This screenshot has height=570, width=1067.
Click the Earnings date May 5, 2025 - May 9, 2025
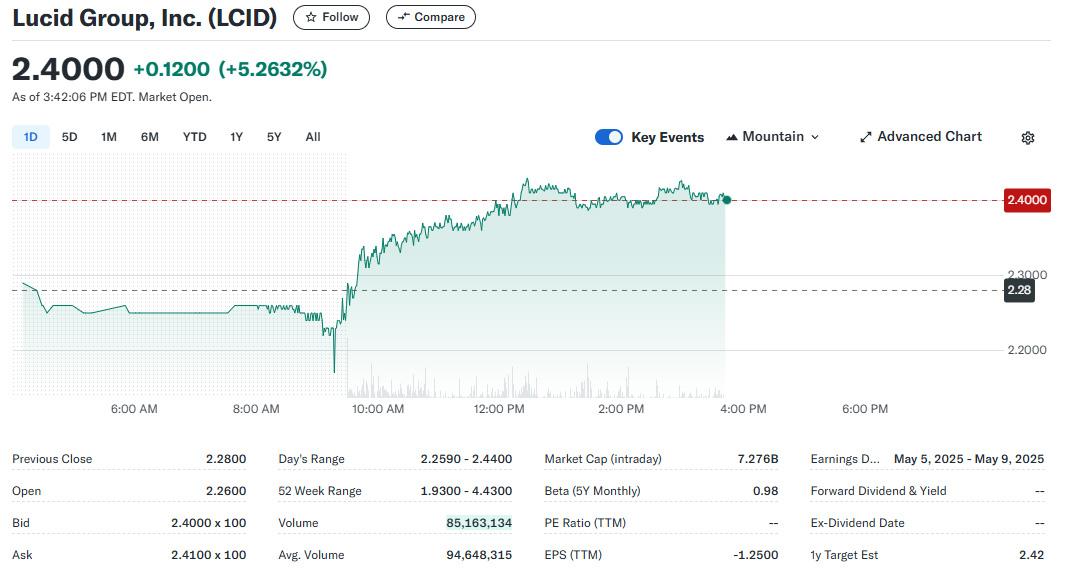pyautogui.click(x=969, y=459)
